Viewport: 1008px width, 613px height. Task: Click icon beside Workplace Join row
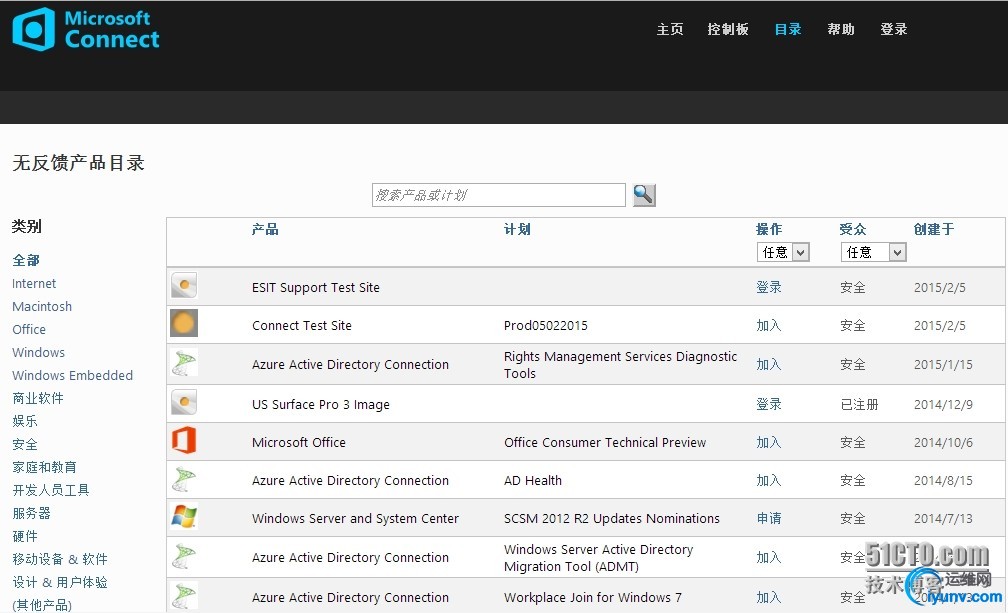184,596
